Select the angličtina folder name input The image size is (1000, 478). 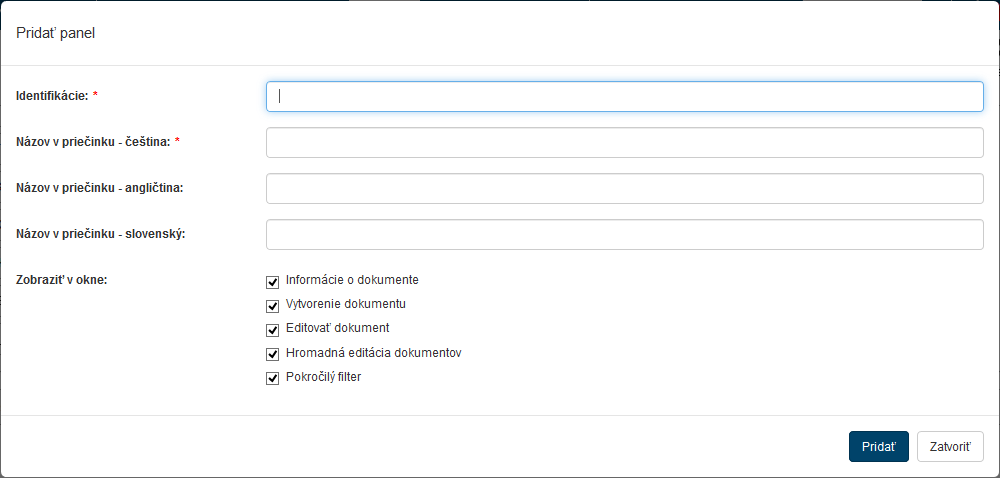[625, 188]
